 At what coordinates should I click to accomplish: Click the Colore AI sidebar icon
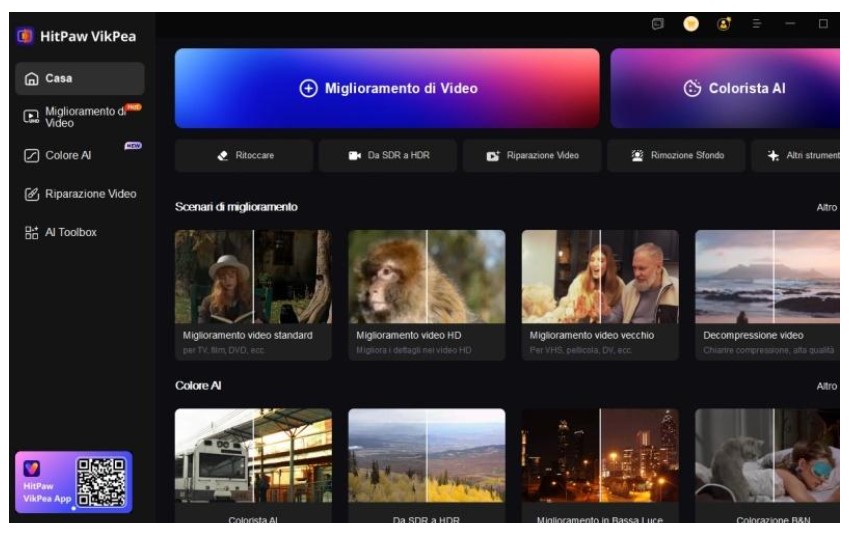click(x=31, y=156)
